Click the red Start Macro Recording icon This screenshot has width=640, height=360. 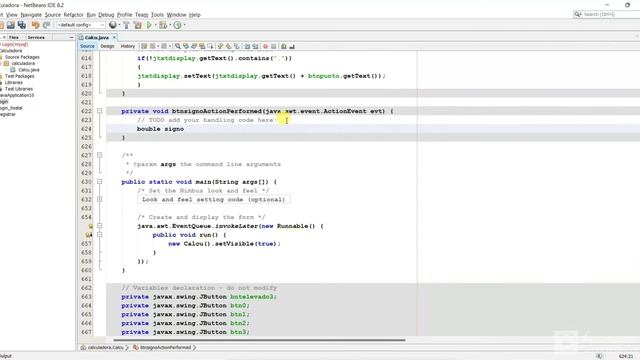click(265, 47)
